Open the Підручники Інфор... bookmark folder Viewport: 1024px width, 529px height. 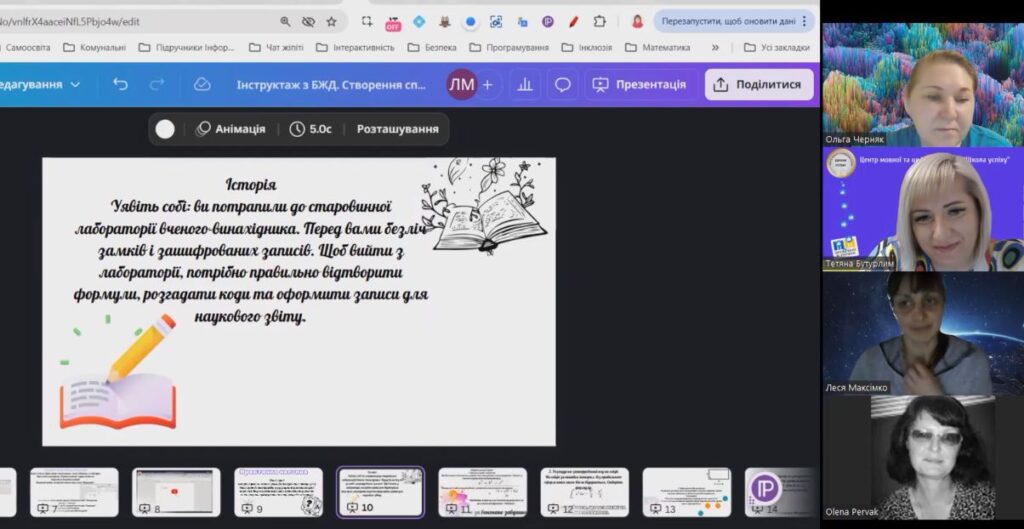186,48
